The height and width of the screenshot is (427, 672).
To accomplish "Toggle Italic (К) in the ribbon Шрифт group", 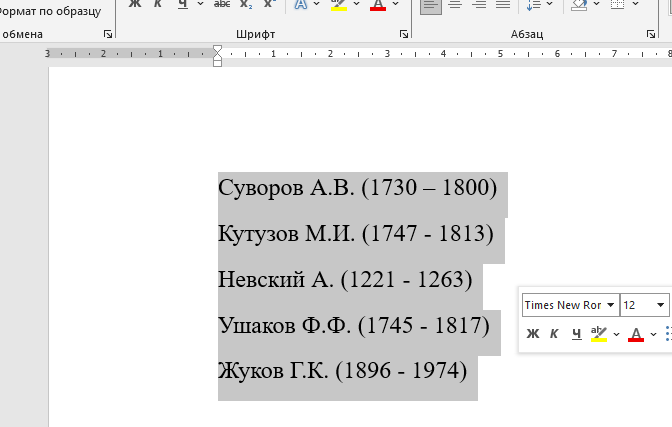I will [x=158, y=3].
